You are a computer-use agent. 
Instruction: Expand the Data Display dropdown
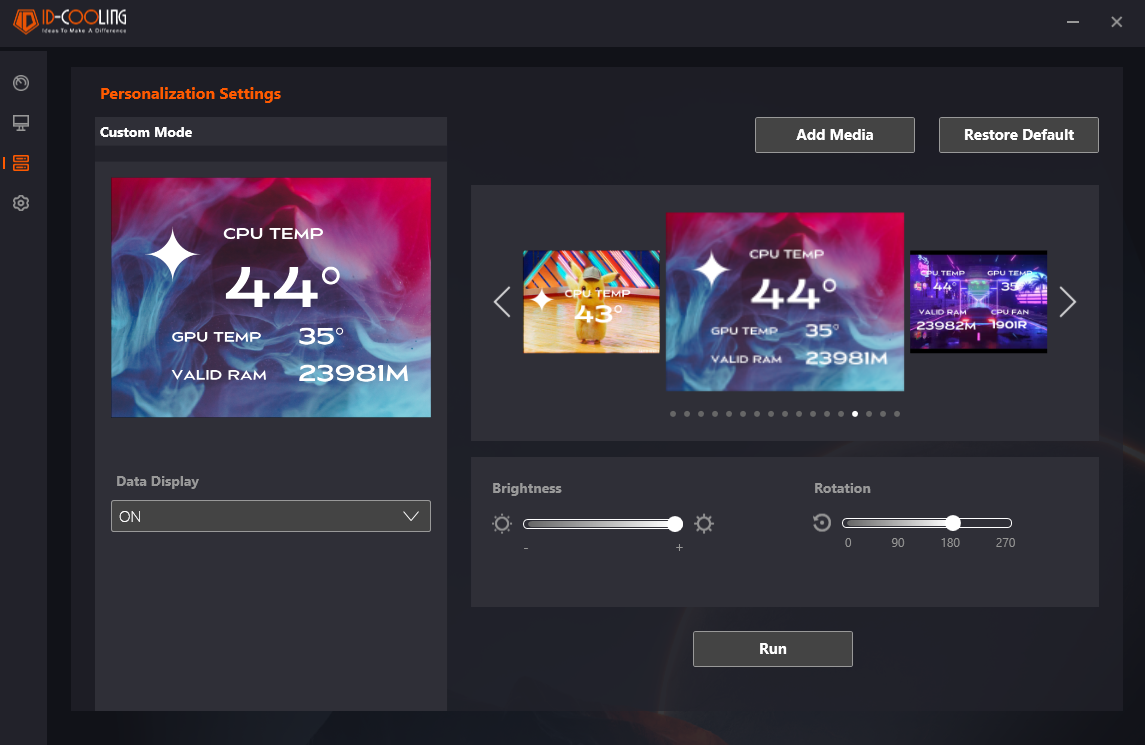click(271, 516)
